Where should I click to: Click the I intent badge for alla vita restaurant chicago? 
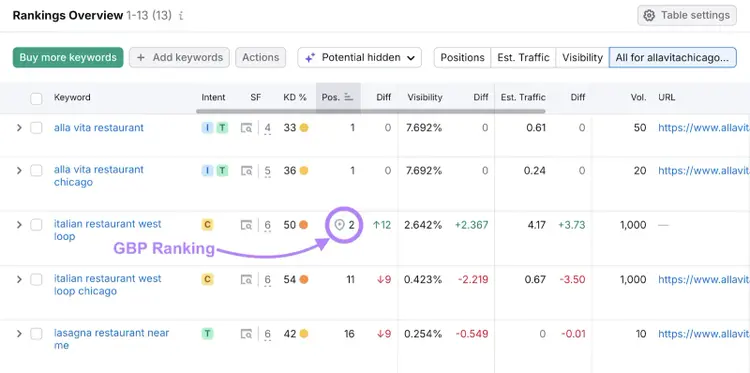207,170
